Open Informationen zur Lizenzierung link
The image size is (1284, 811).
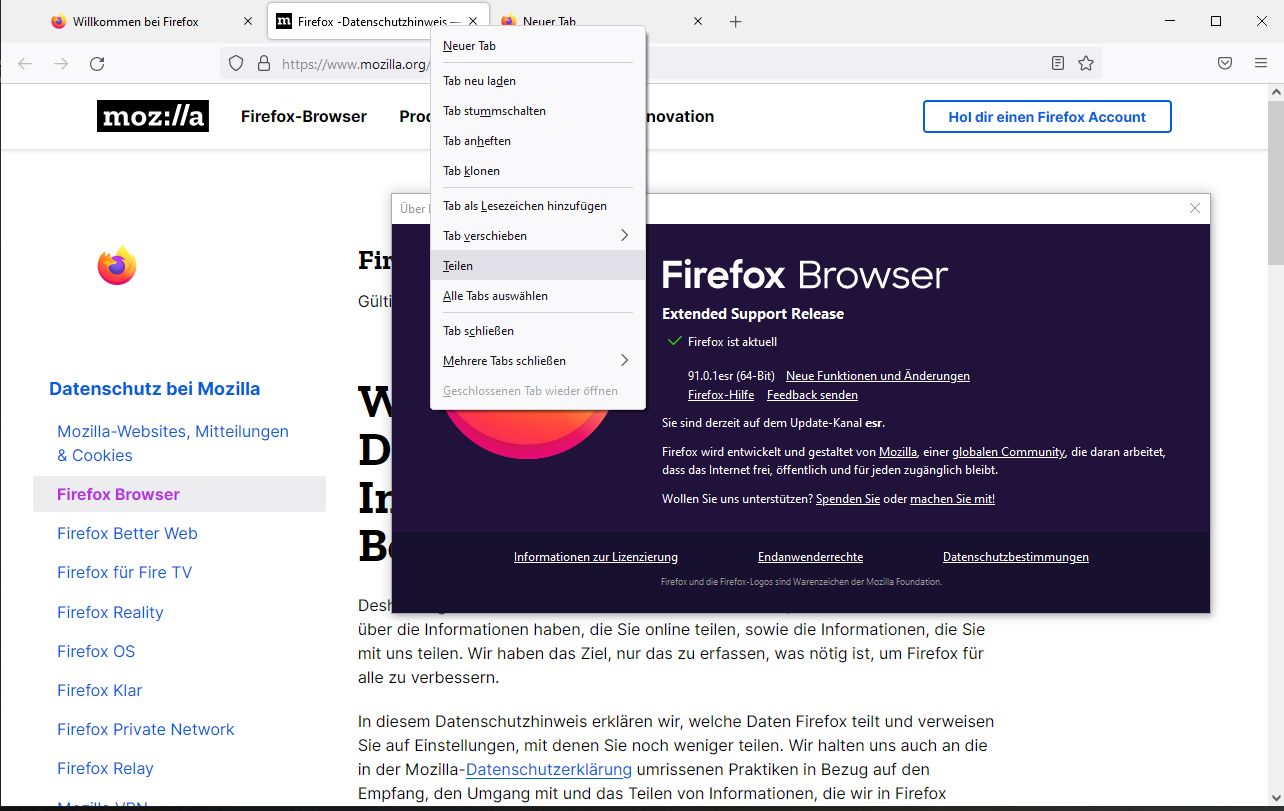596,557
